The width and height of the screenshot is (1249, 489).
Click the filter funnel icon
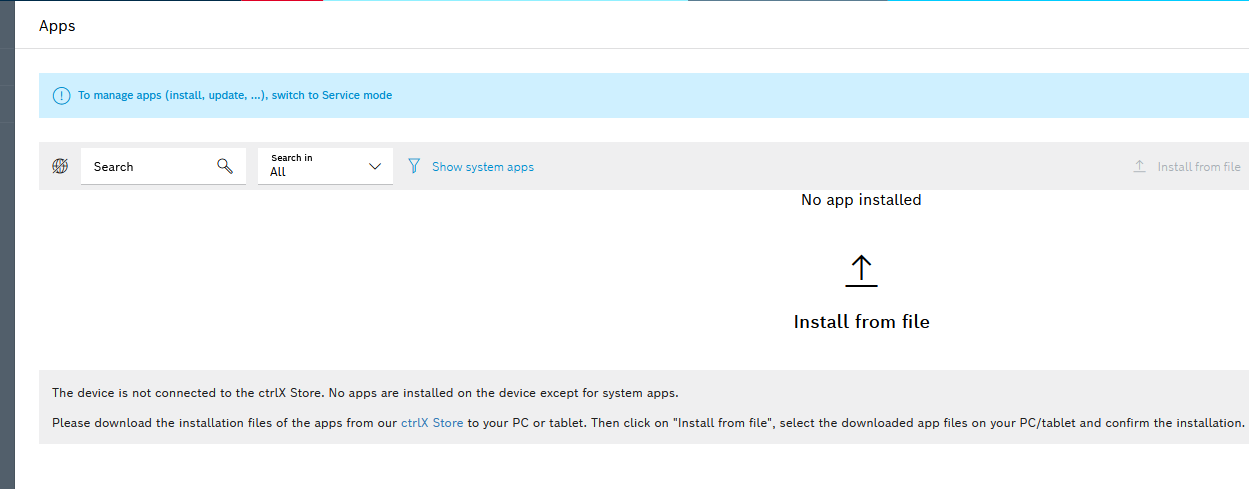click(x=414, y=166)
